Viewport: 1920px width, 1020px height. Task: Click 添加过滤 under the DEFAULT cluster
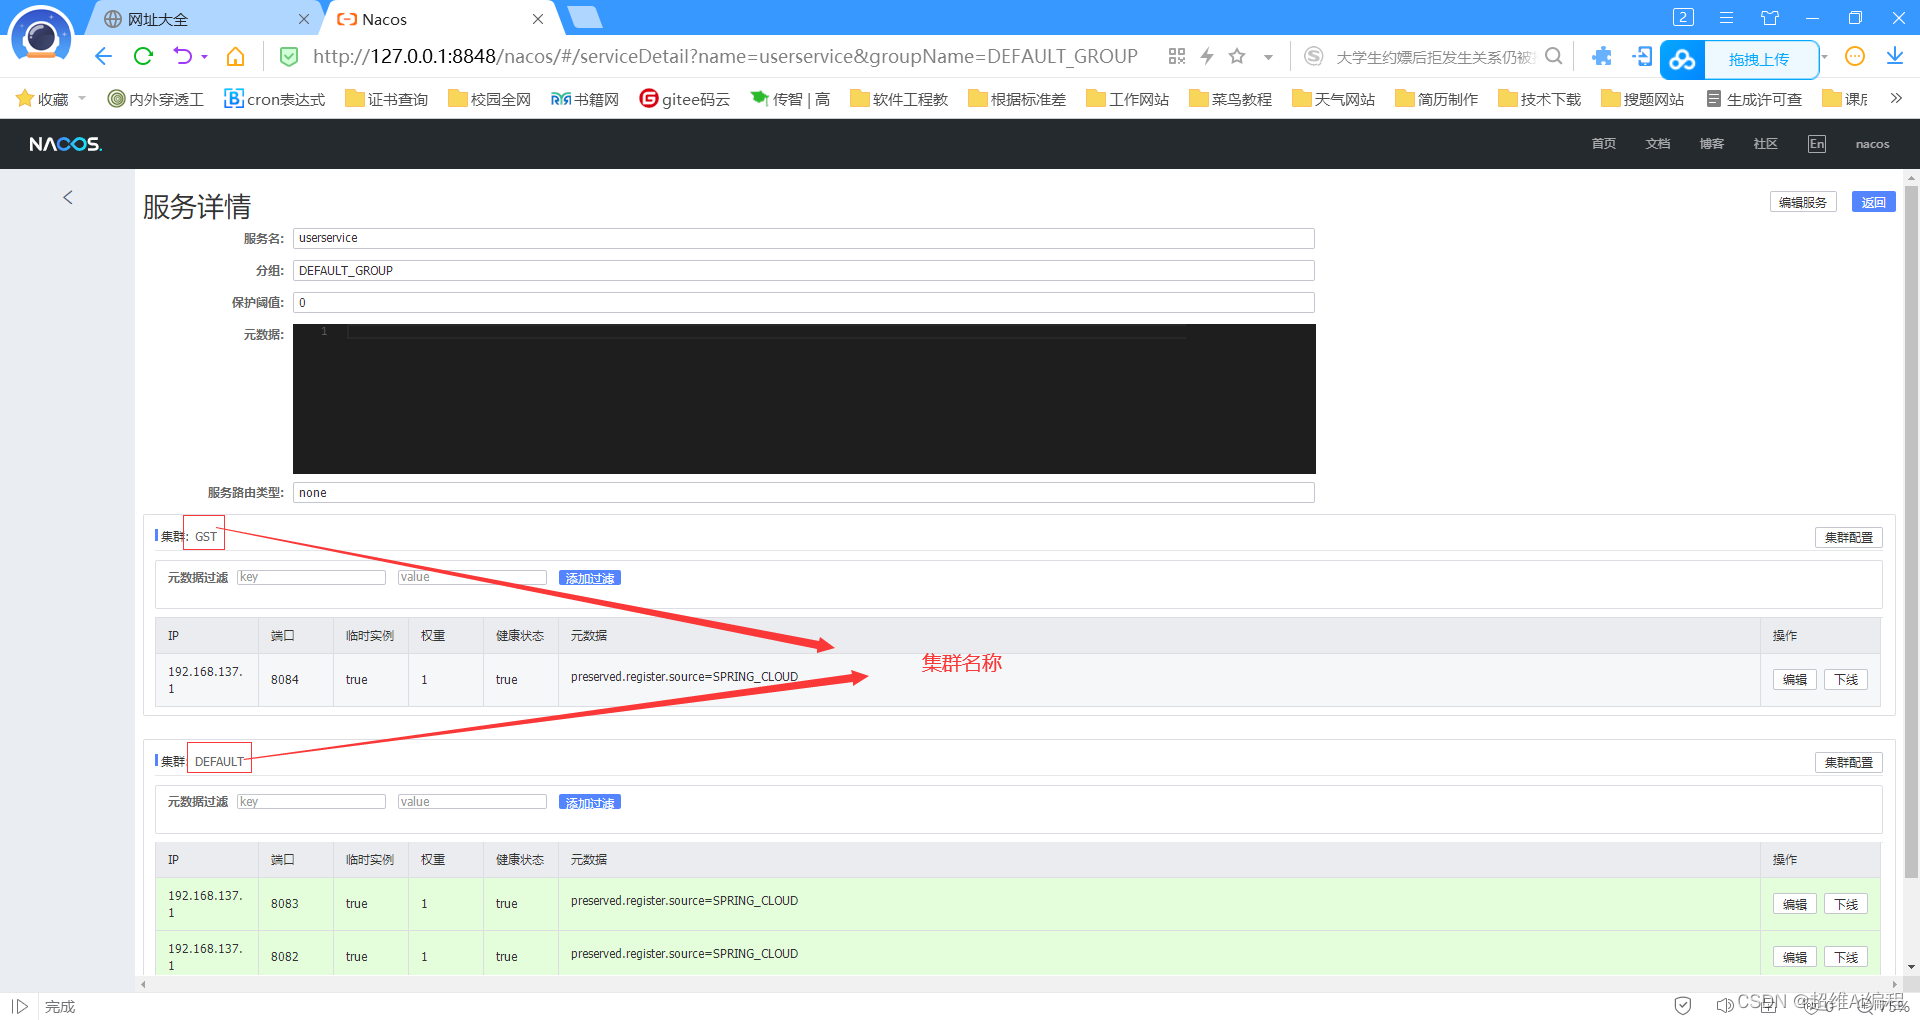[590, 802]
